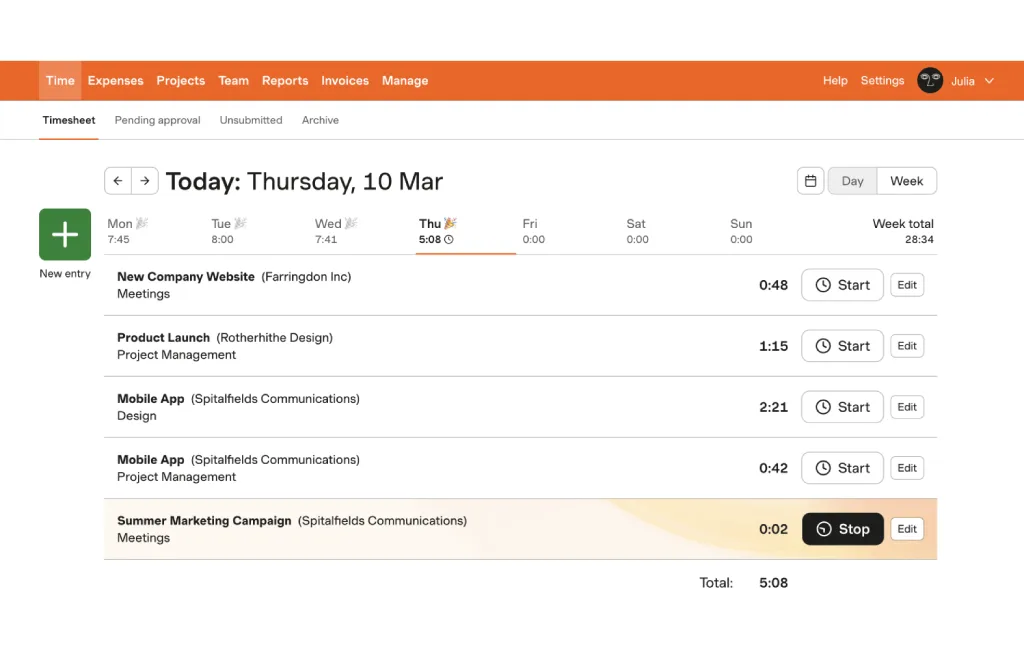
Task: Open the Help link
Action: pyautogui.click(x=835, y=81)
